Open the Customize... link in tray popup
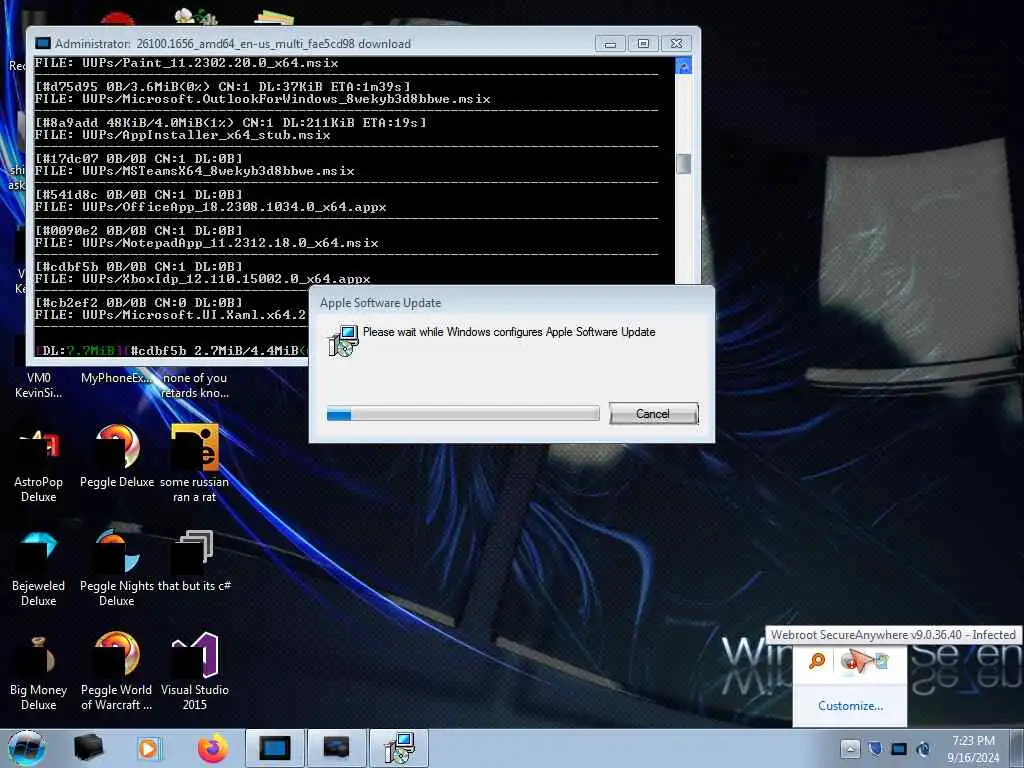1024x768 pixels. coord(850,706)
